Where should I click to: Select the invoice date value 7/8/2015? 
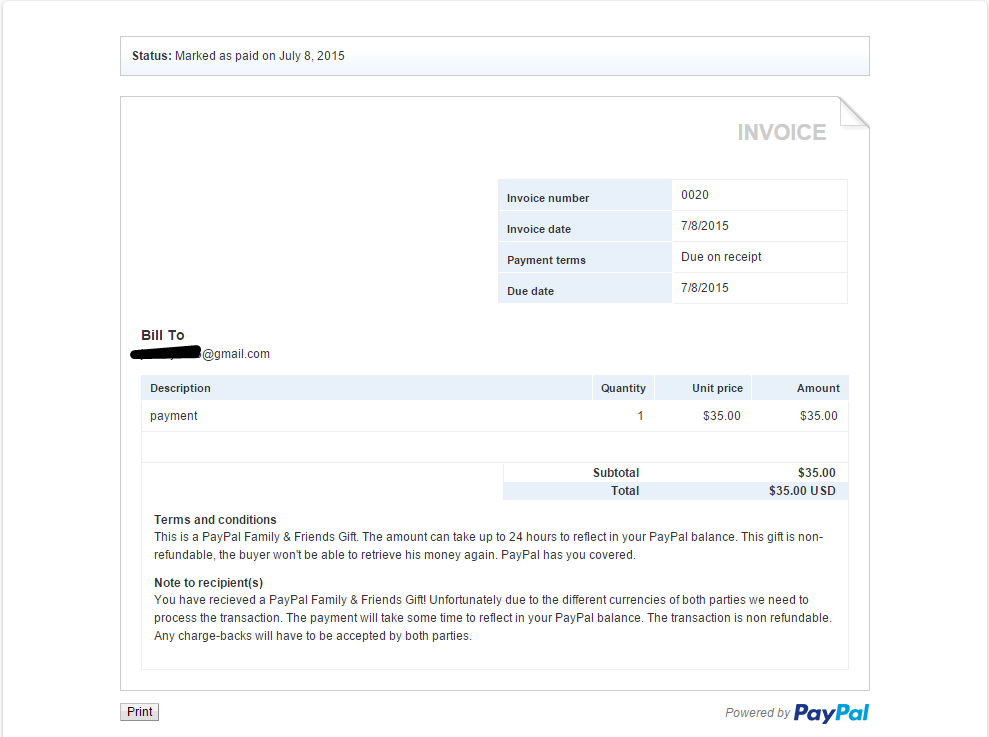click(705, 226)
